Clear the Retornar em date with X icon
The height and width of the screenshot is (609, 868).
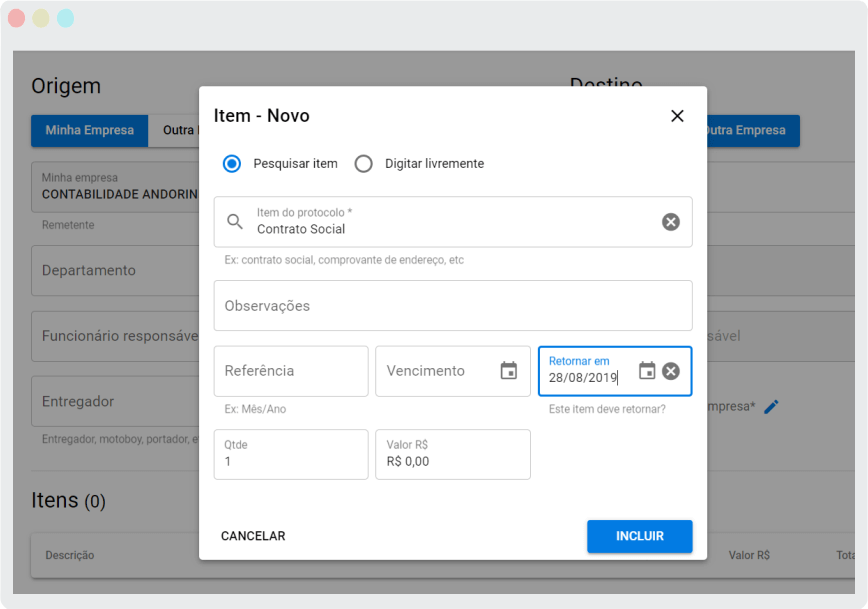(x=670, y=373)
